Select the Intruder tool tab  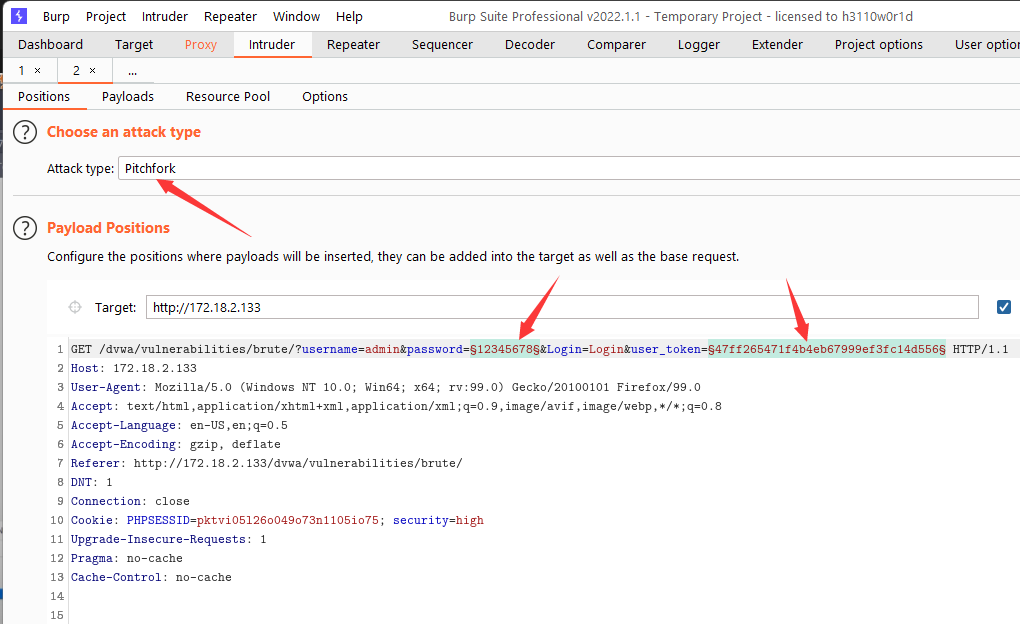point(272,44)
